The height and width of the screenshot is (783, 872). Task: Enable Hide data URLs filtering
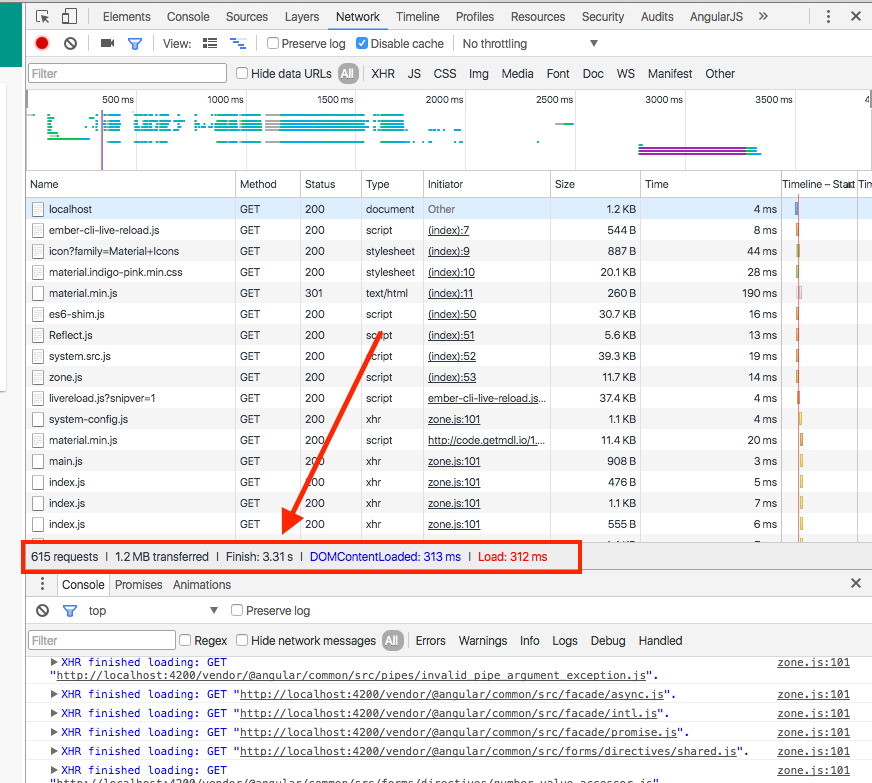click(240, 73)
